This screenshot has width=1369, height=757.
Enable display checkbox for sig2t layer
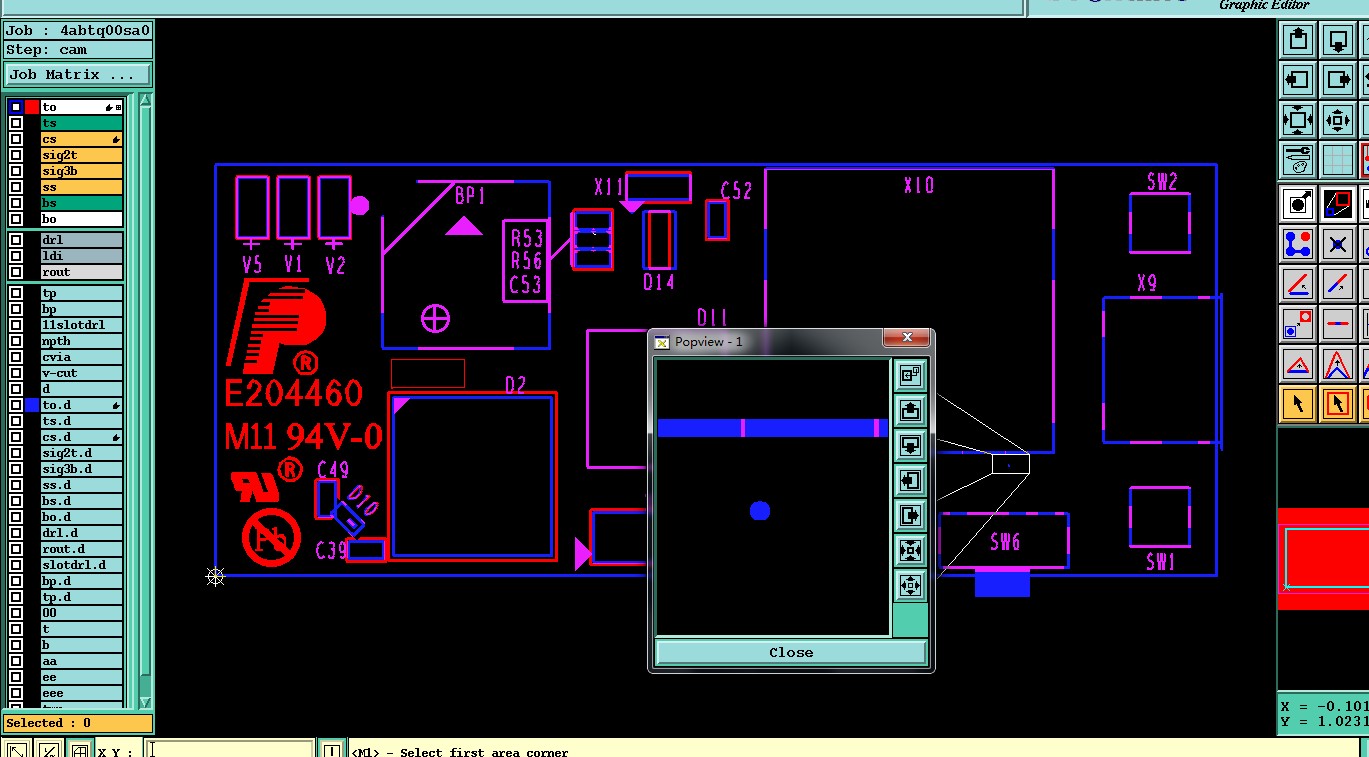16,155
